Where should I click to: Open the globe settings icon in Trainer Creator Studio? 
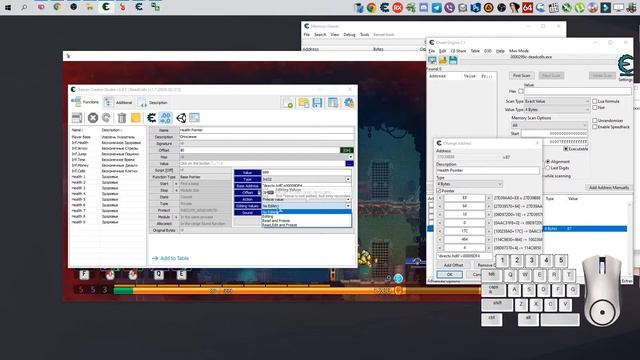pos(349,103)
